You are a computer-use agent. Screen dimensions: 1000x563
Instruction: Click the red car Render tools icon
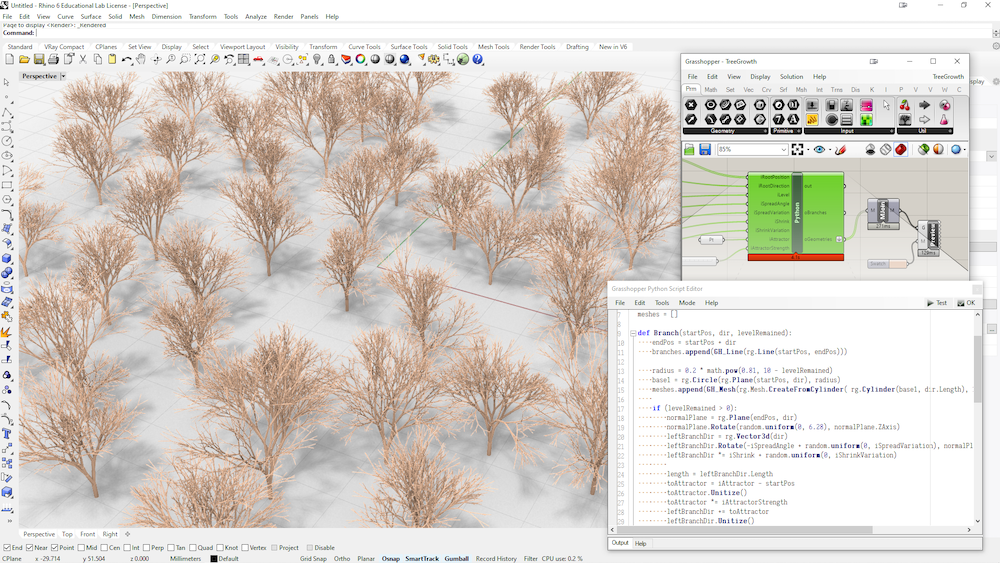[258, 59]
